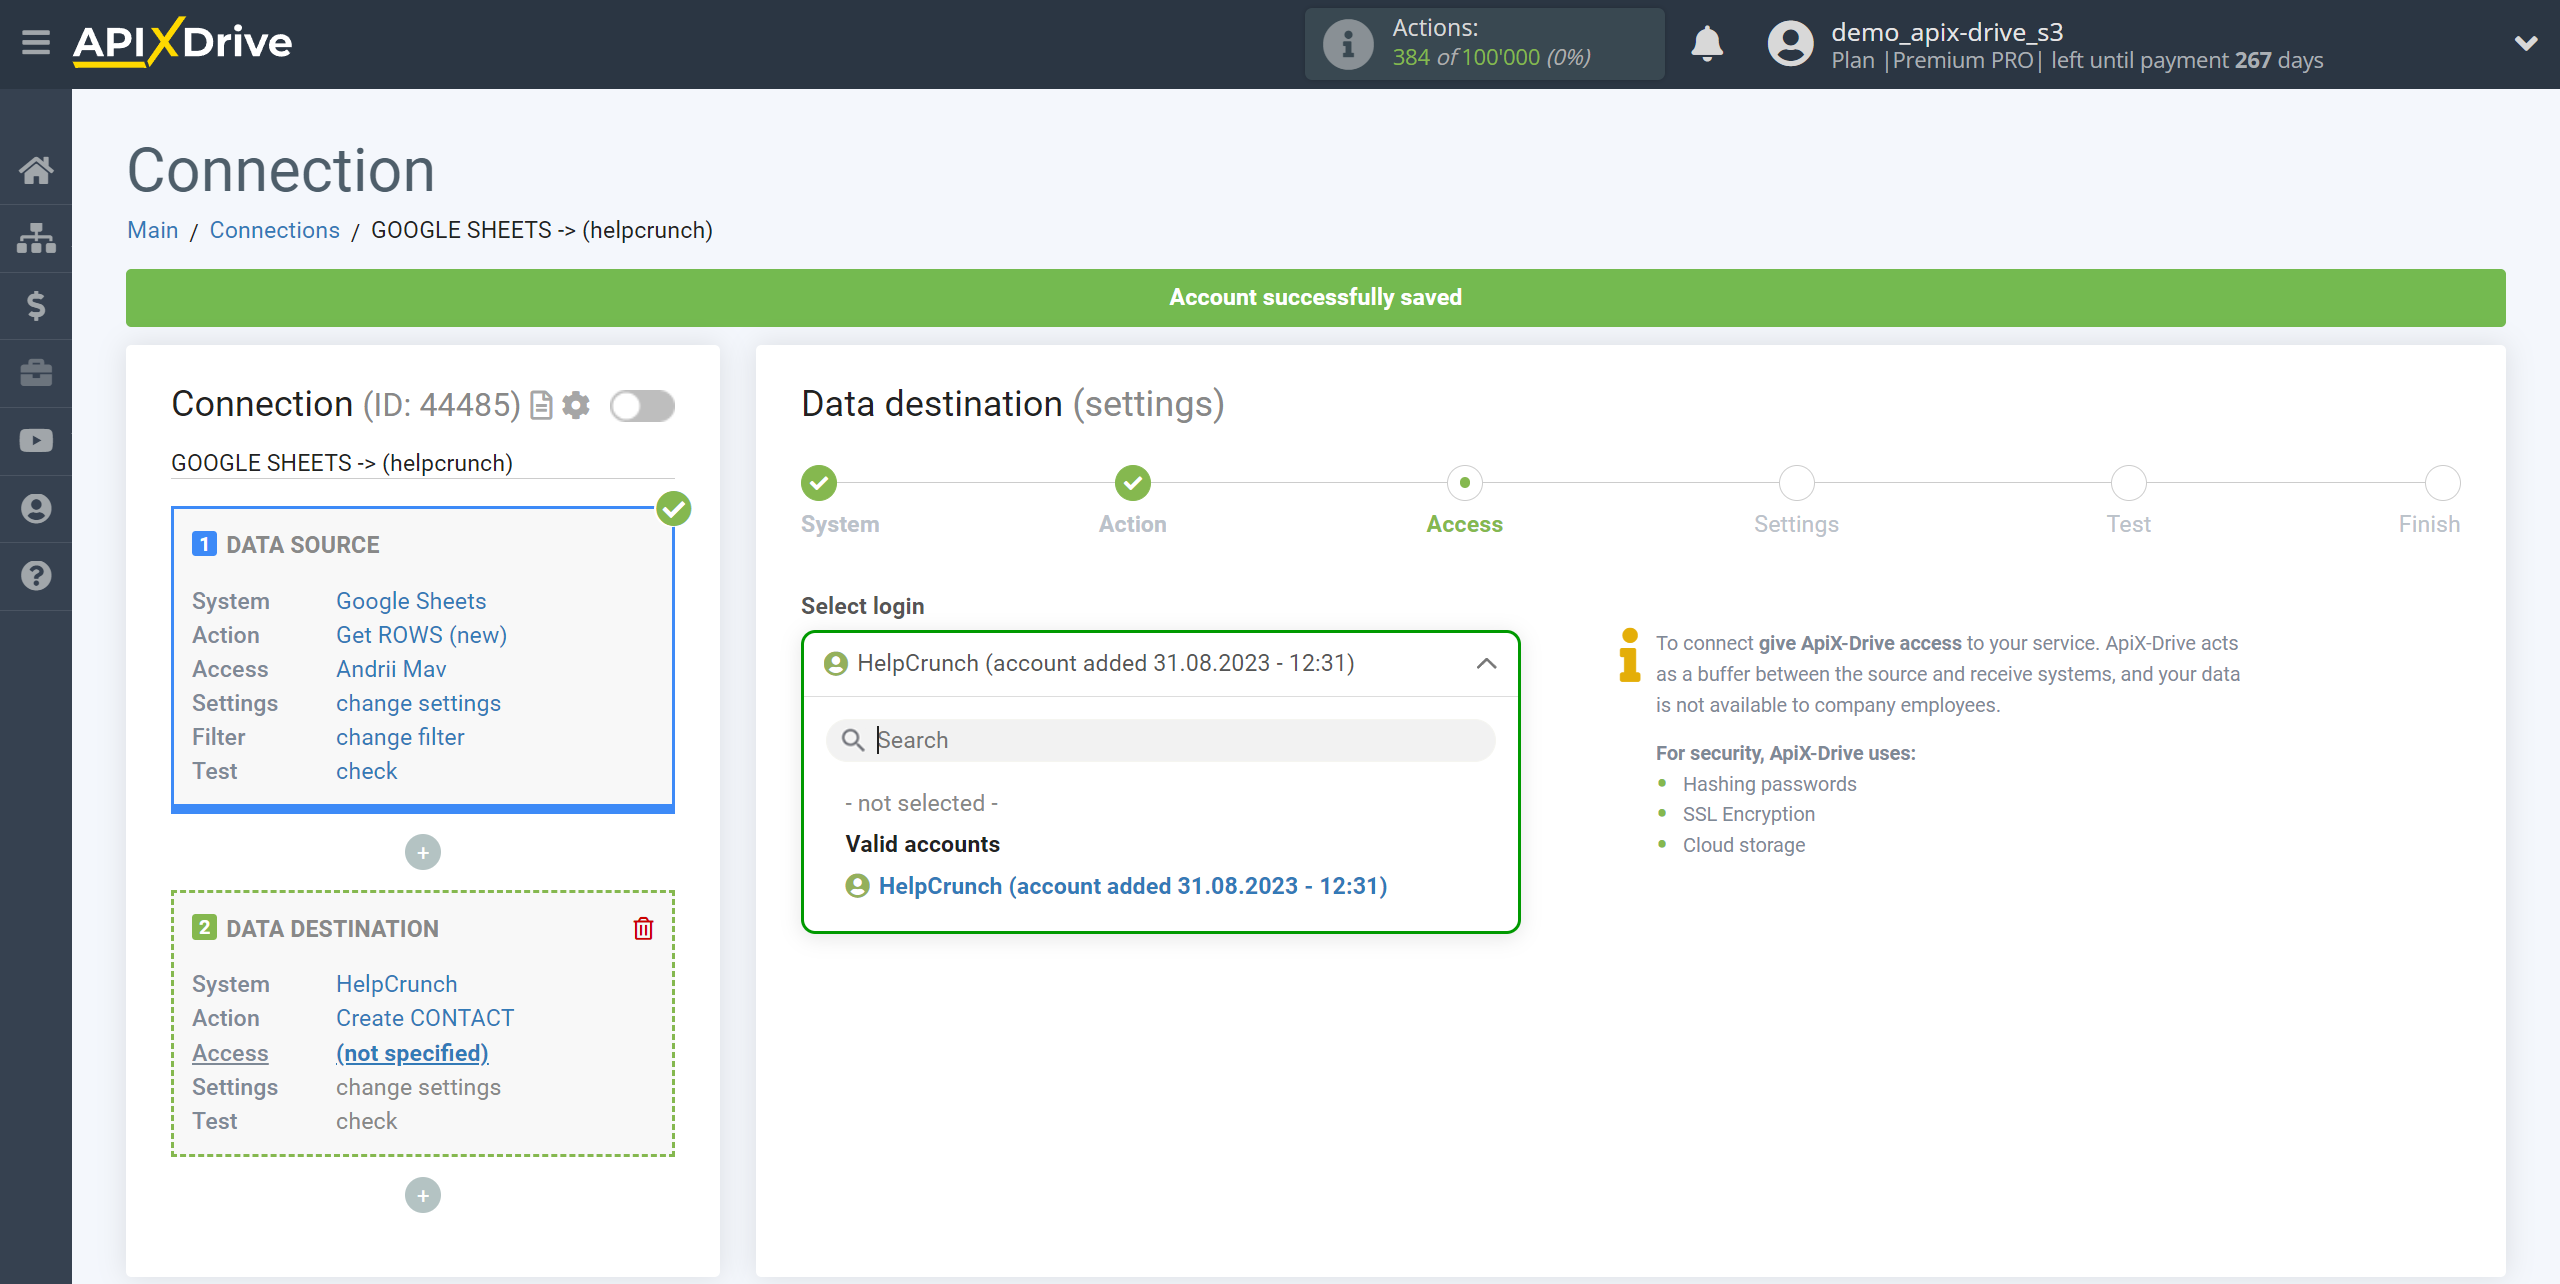Click the Settings step progress indicator
The image size is (2560, 1284).
1794,485
